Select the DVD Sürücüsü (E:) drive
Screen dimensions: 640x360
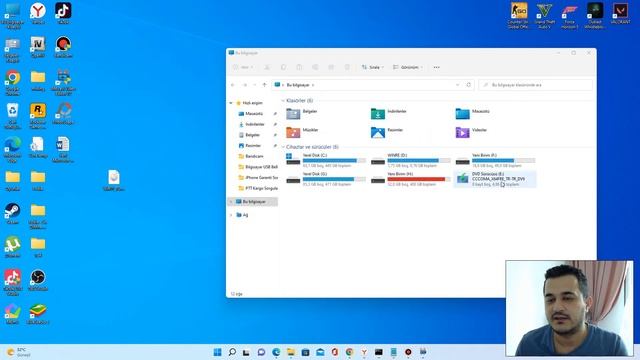(x=495, y=179)
